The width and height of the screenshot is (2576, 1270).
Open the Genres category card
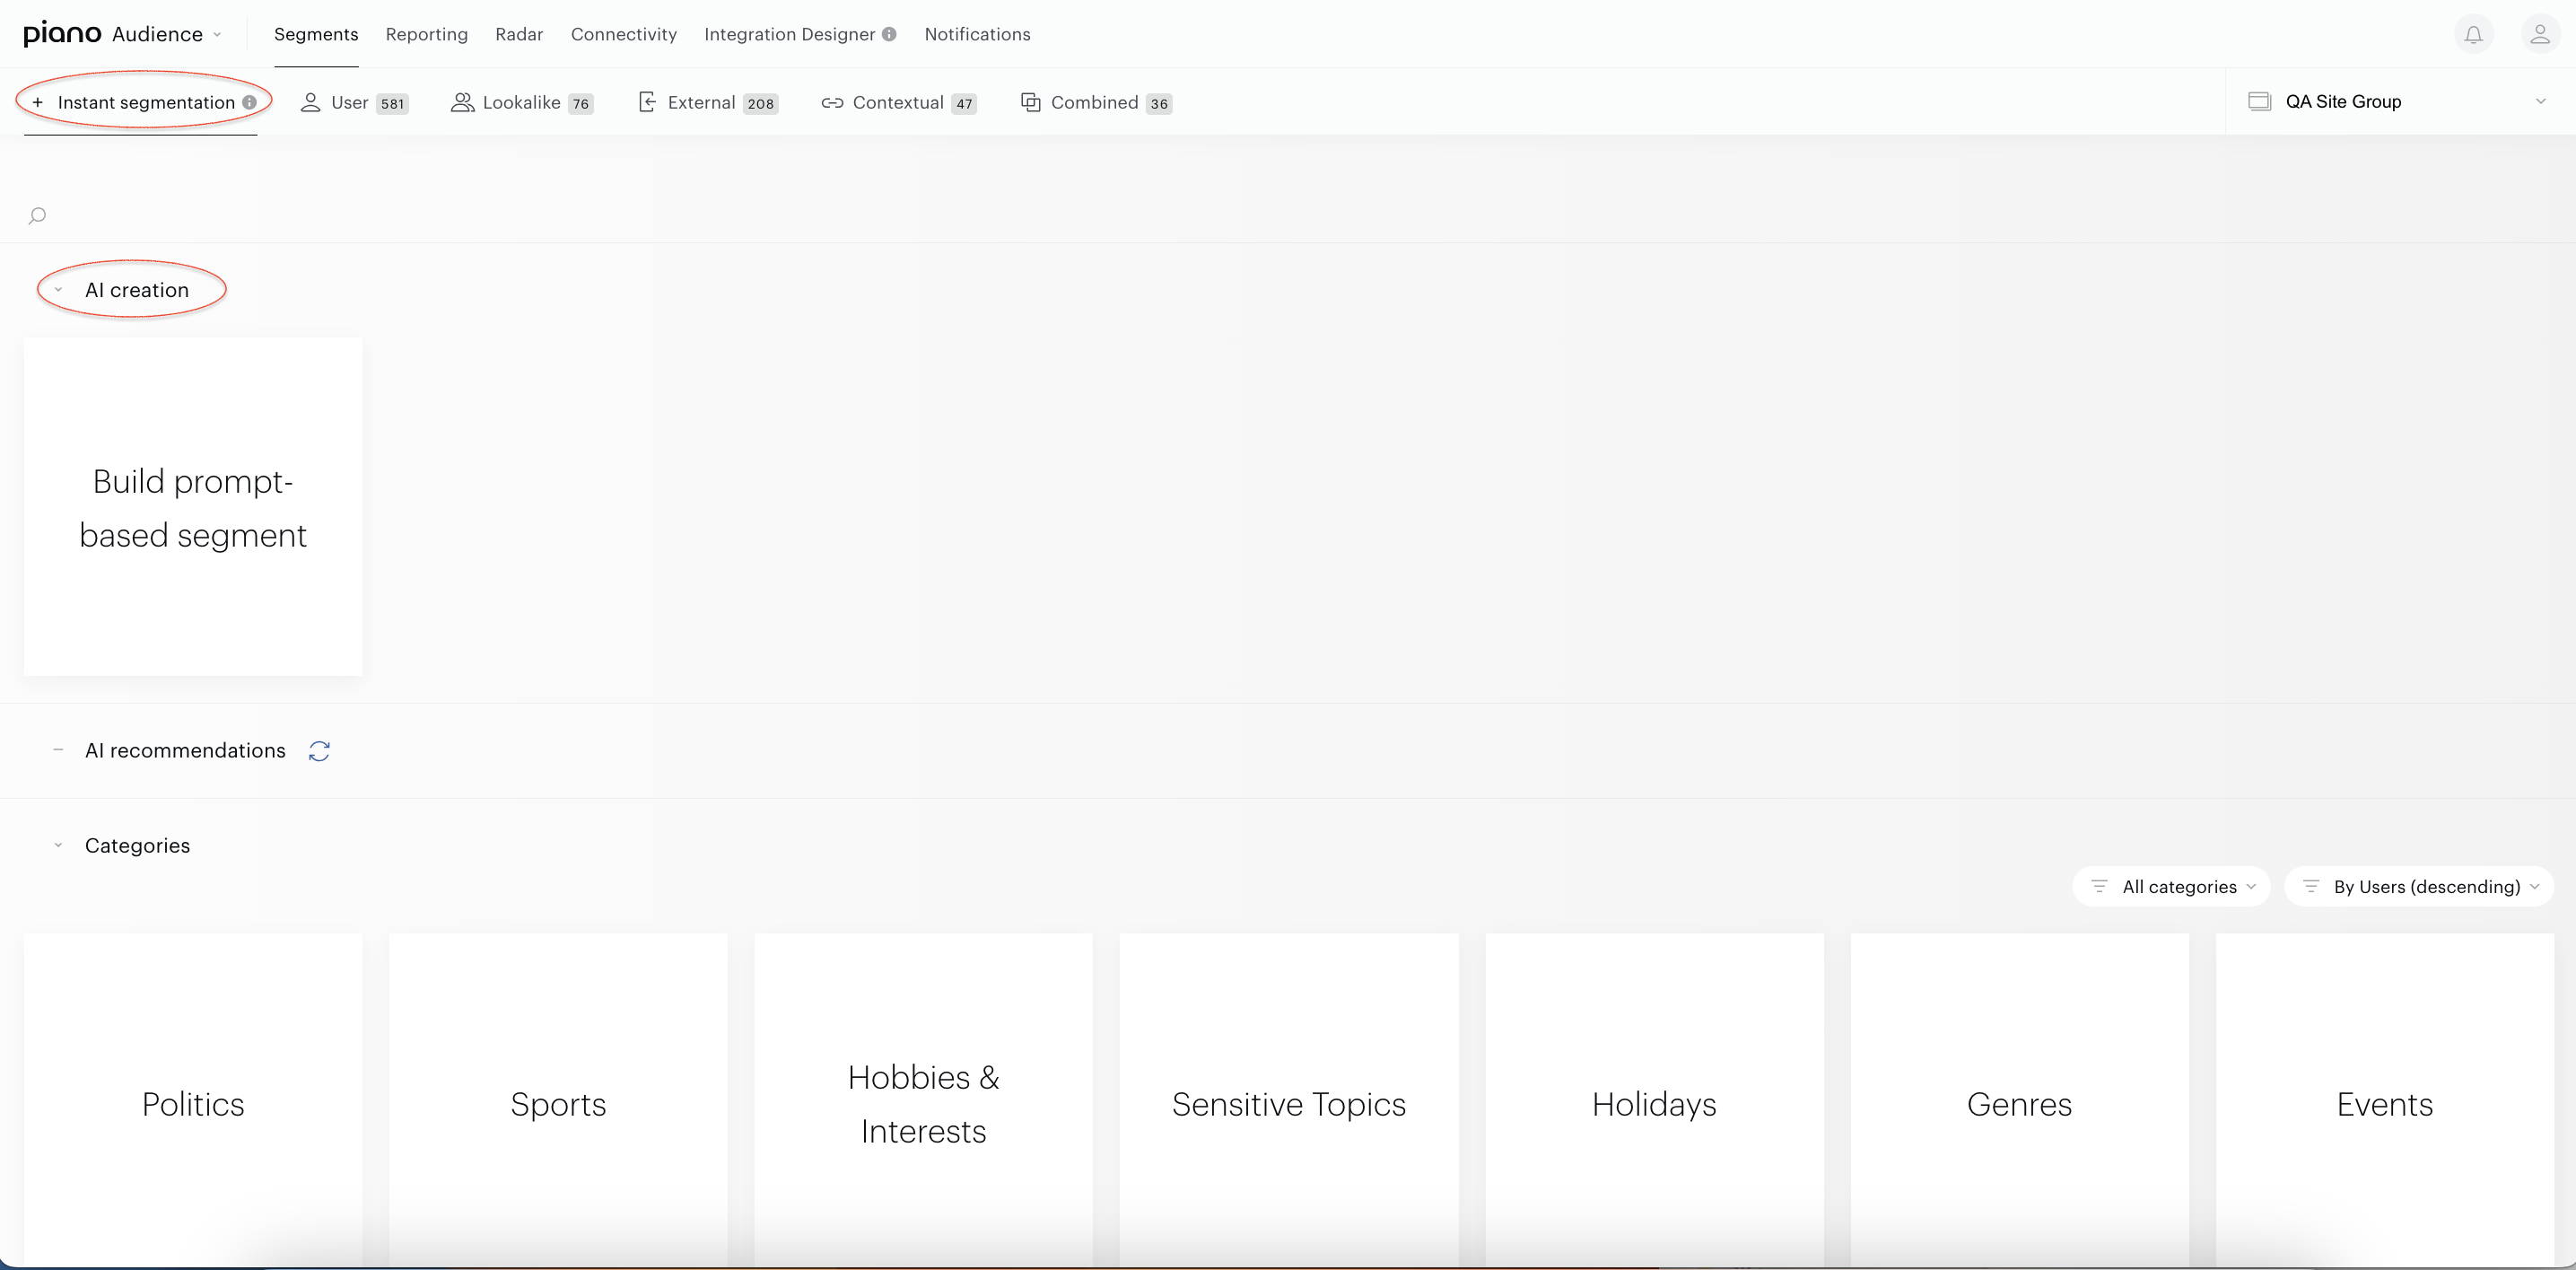(x=2019, y=1100)
